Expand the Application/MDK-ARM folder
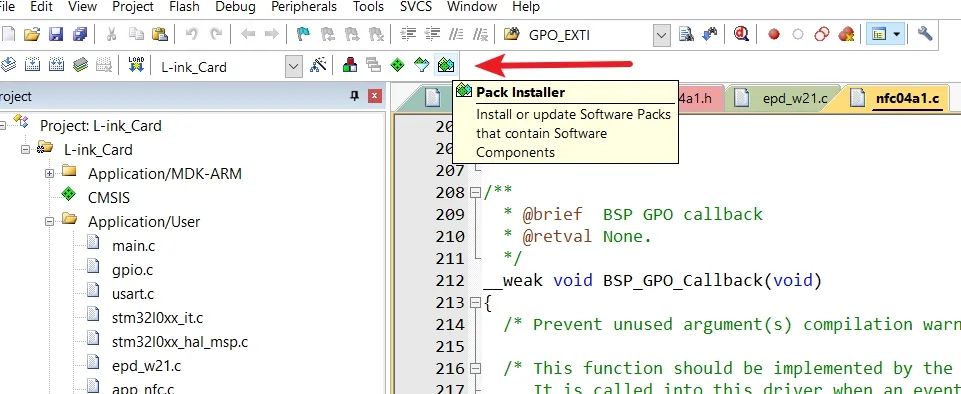Screen dimensions: 961x394 pos(49,173)
